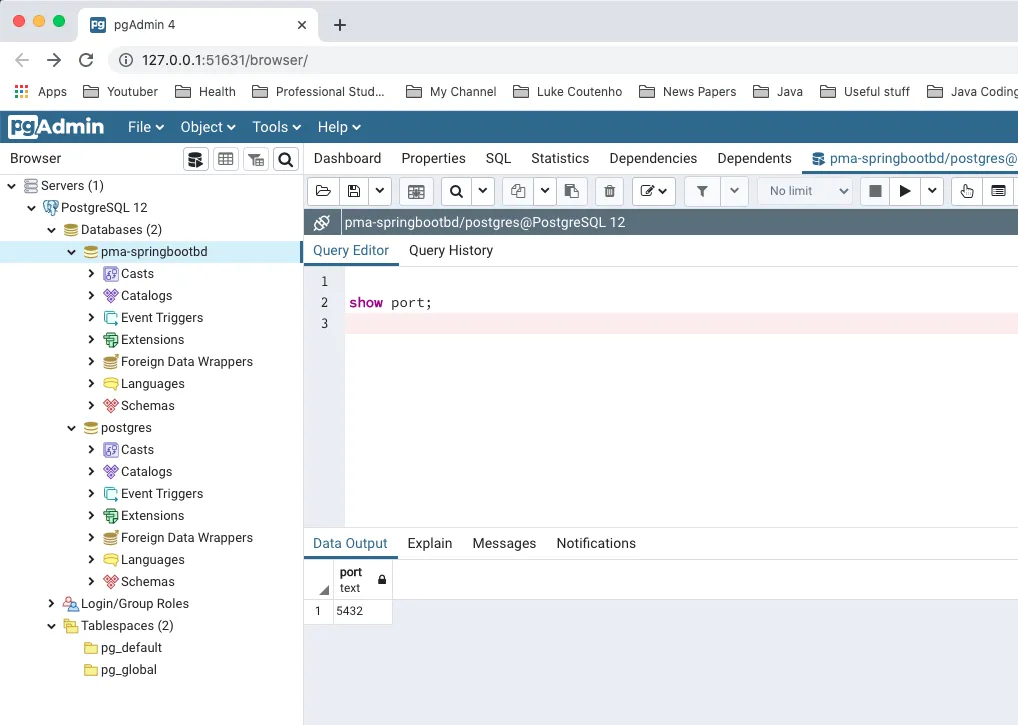
Task: Open the No limit rows dropdown
Action: click(805, 191)
